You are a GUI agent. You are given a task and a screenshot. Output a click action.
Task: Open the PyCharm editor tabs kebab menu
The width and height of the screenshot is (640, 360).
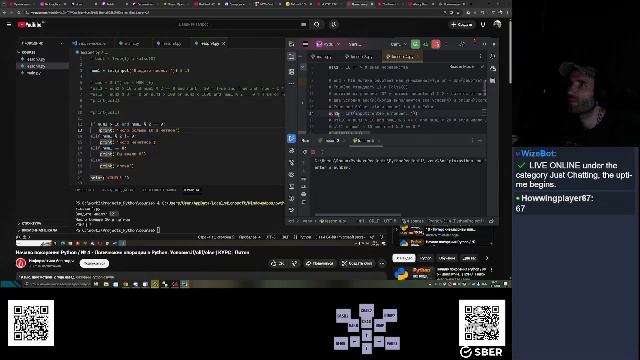[x=480, y=57]
